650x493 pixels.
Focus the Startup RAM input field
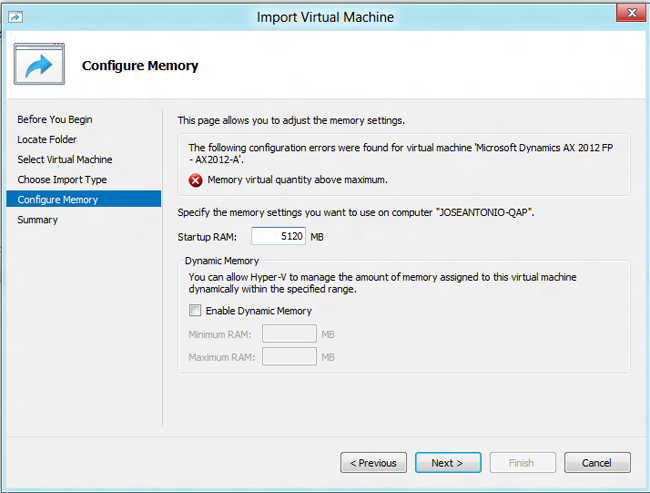coord(278,236)
